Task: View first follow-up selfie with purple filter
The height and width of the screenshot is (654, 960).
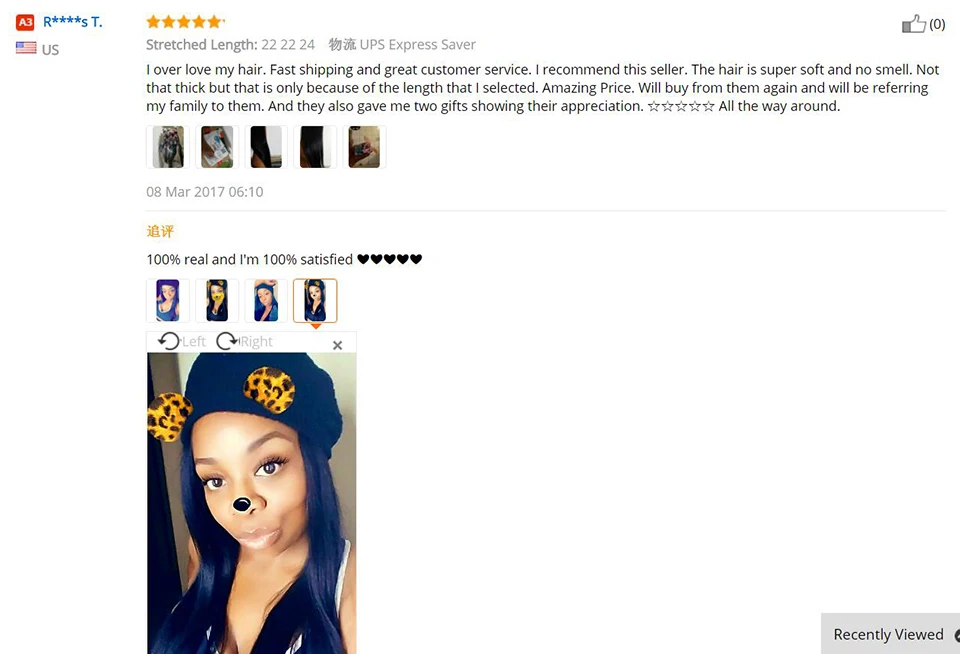Action: pyautogui.click(x=168, y=301)
